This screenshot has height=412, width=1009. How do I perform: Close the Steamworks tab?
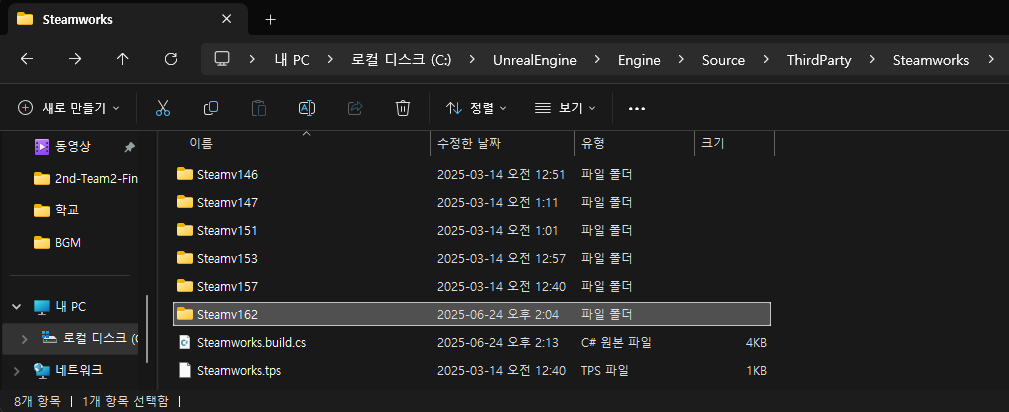[x=227, y=19]
